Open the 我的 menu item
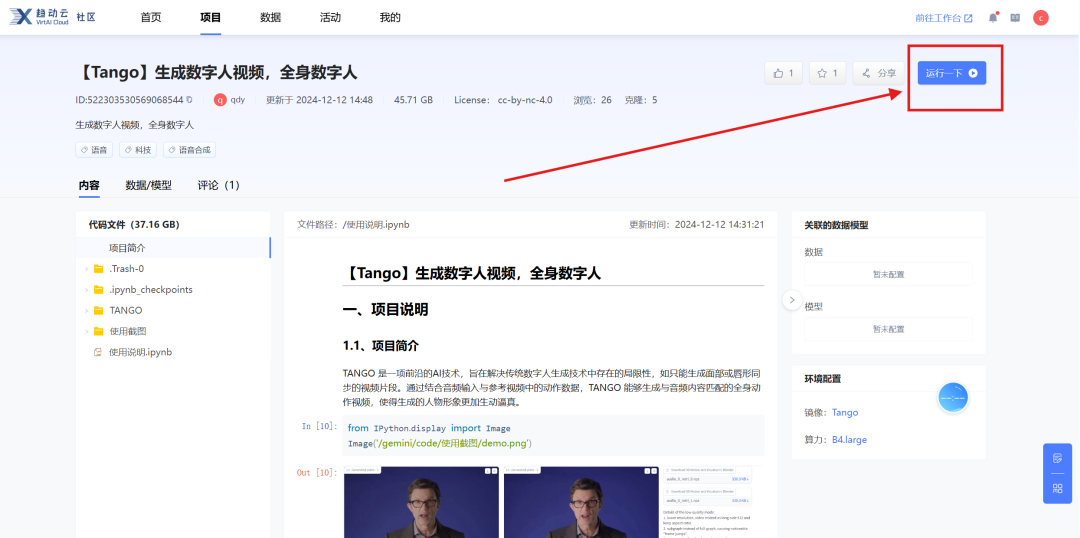Image resolution: width=1080 pixels, height=538 pixels. [390, 18]
